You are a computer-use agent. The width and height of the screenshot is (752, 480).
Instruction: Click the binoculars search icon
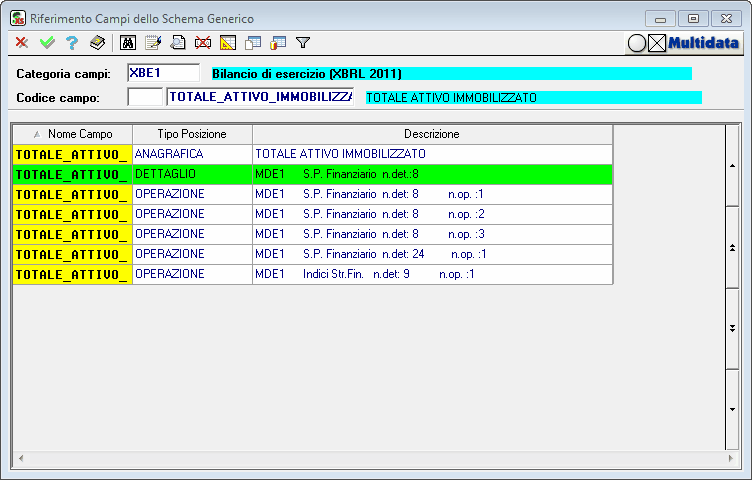[x=128, y=43]
